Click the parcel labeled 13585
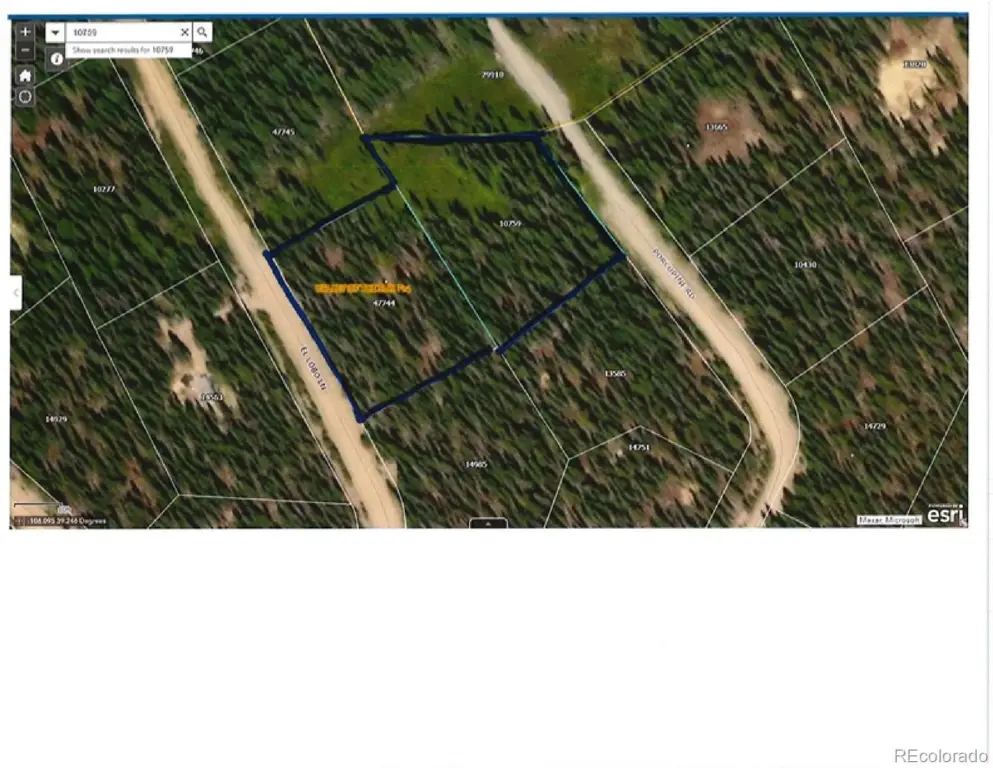 click(x=614, y=373)
